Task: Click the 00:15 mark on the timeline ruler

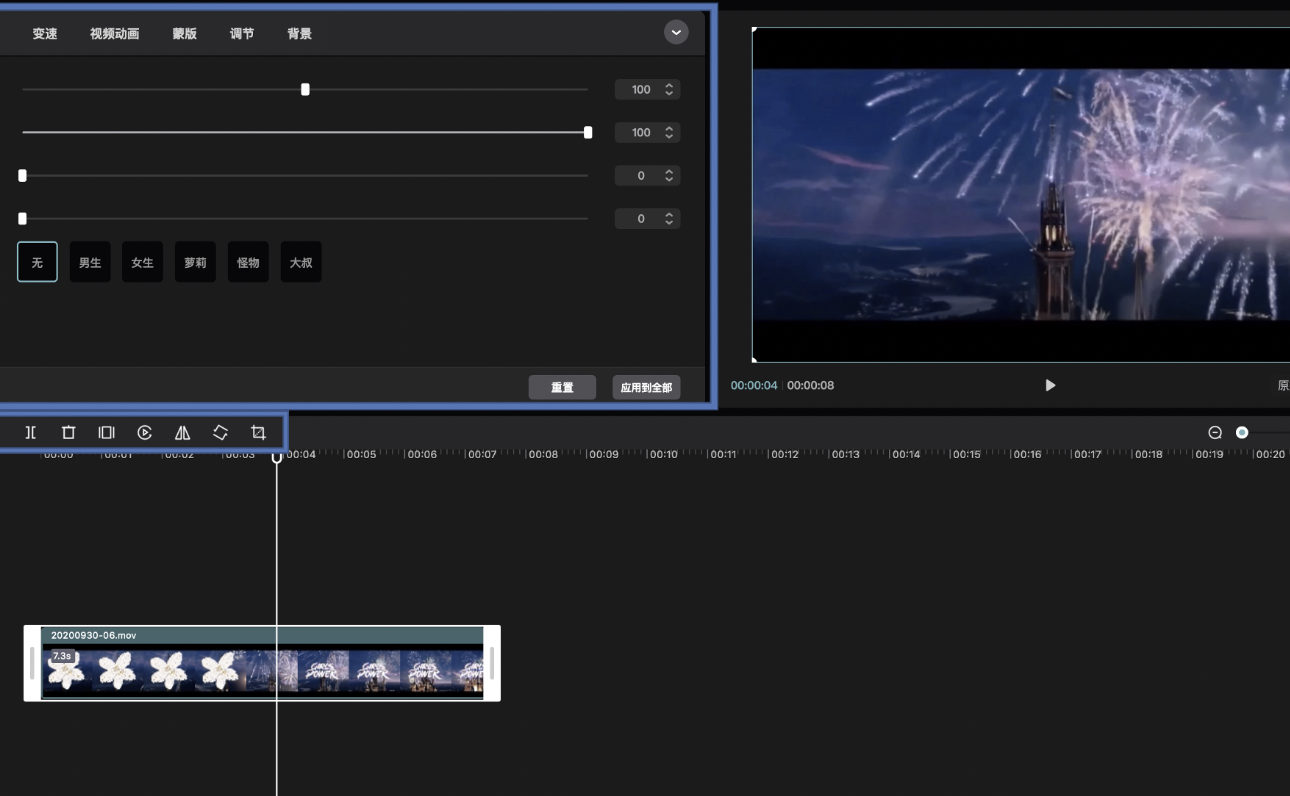Action: [966, 454]
